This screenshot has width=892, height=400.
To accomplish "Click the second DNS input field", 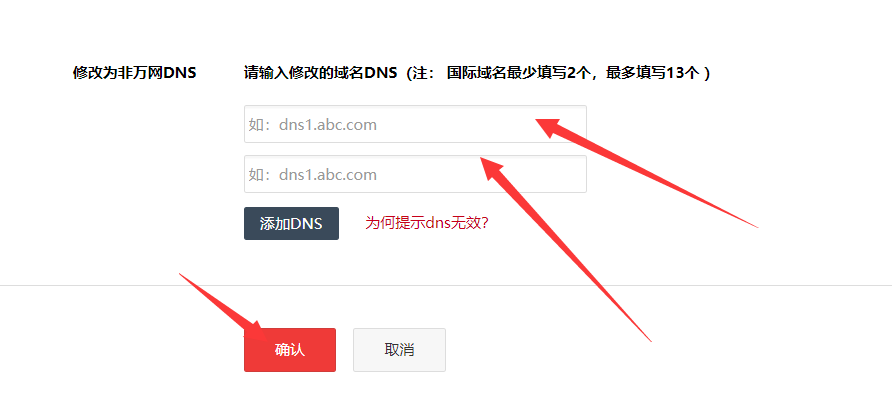I will click(x=415, y=174).
